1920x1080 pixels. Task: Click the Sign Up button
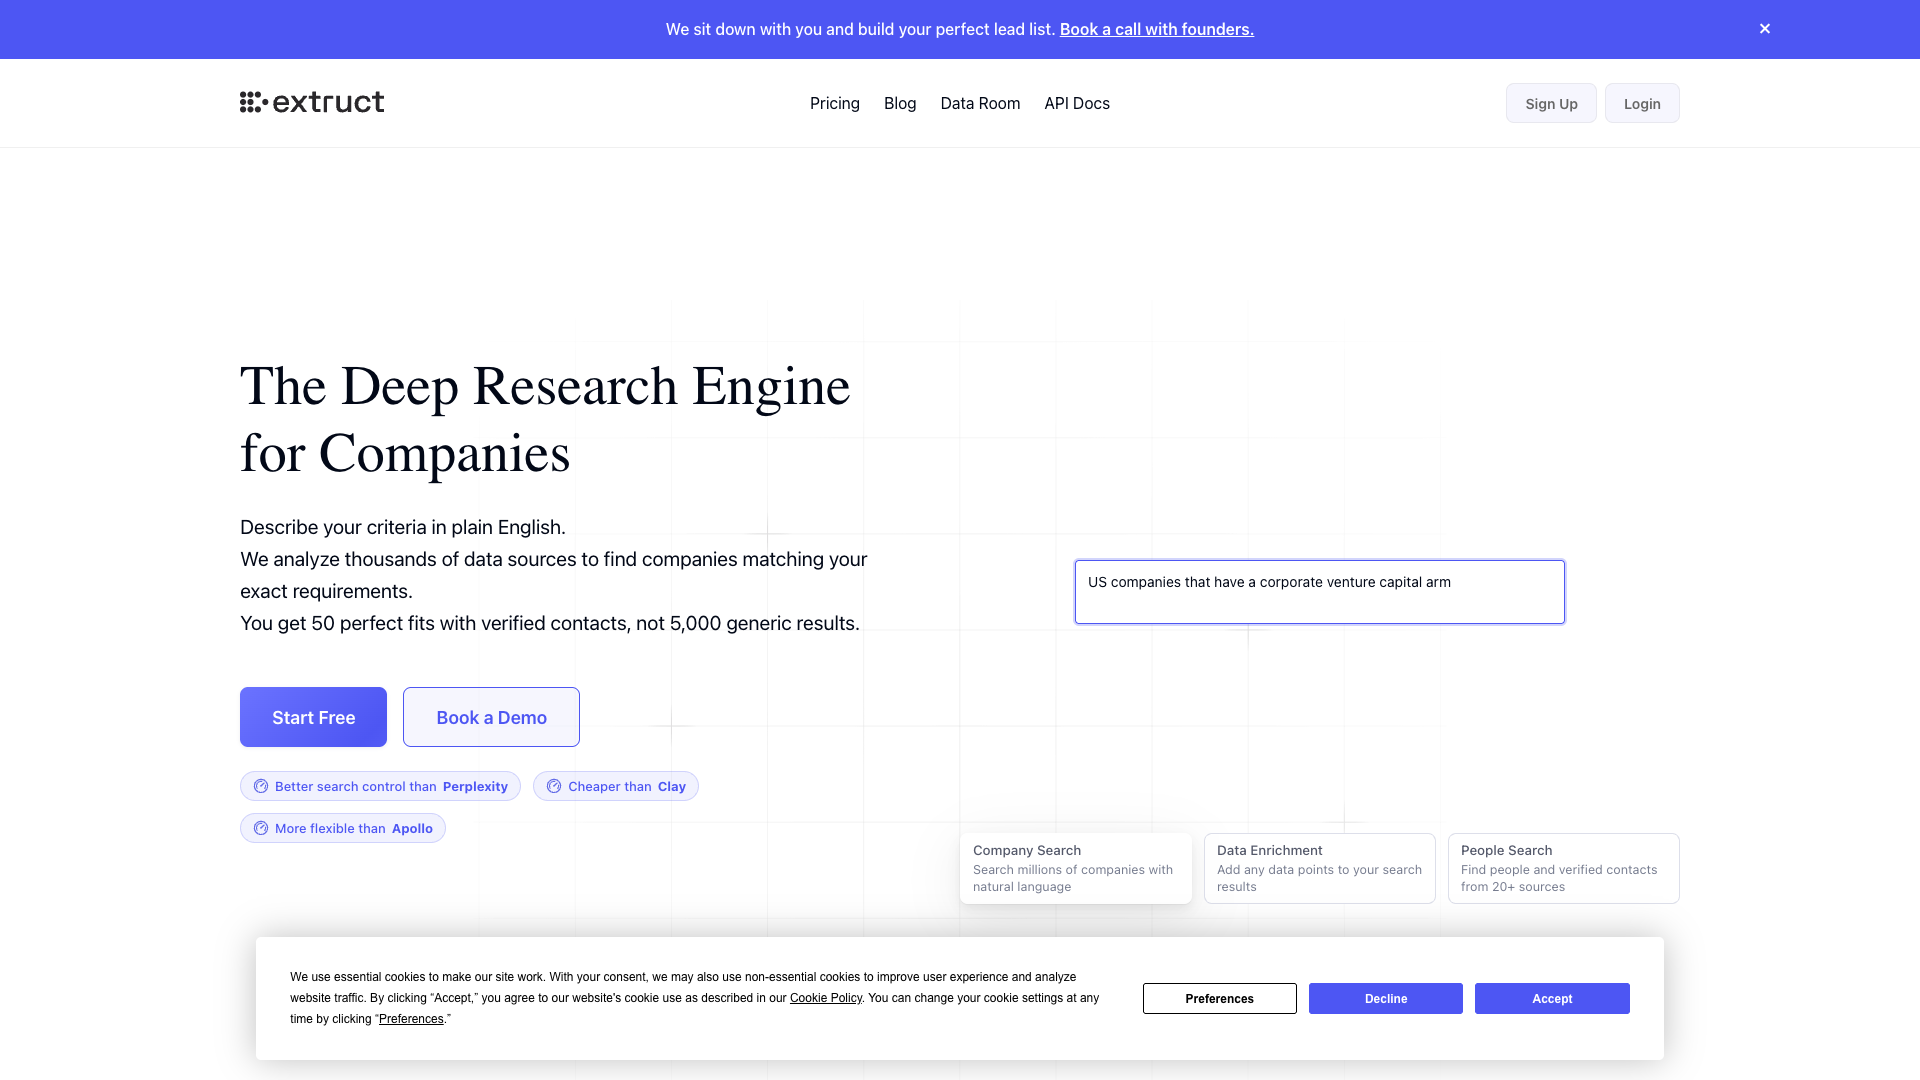click(1551, 103)
